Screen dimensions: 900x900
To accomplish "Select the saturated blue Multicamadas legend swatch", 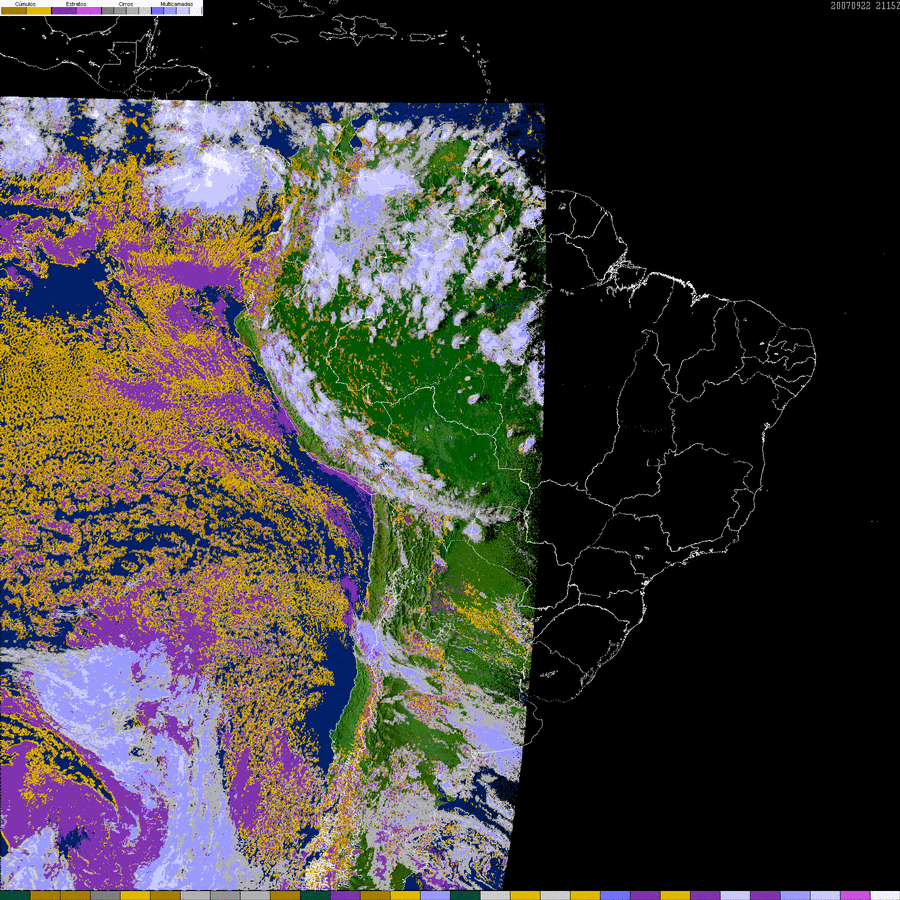I will coord(157,10).
